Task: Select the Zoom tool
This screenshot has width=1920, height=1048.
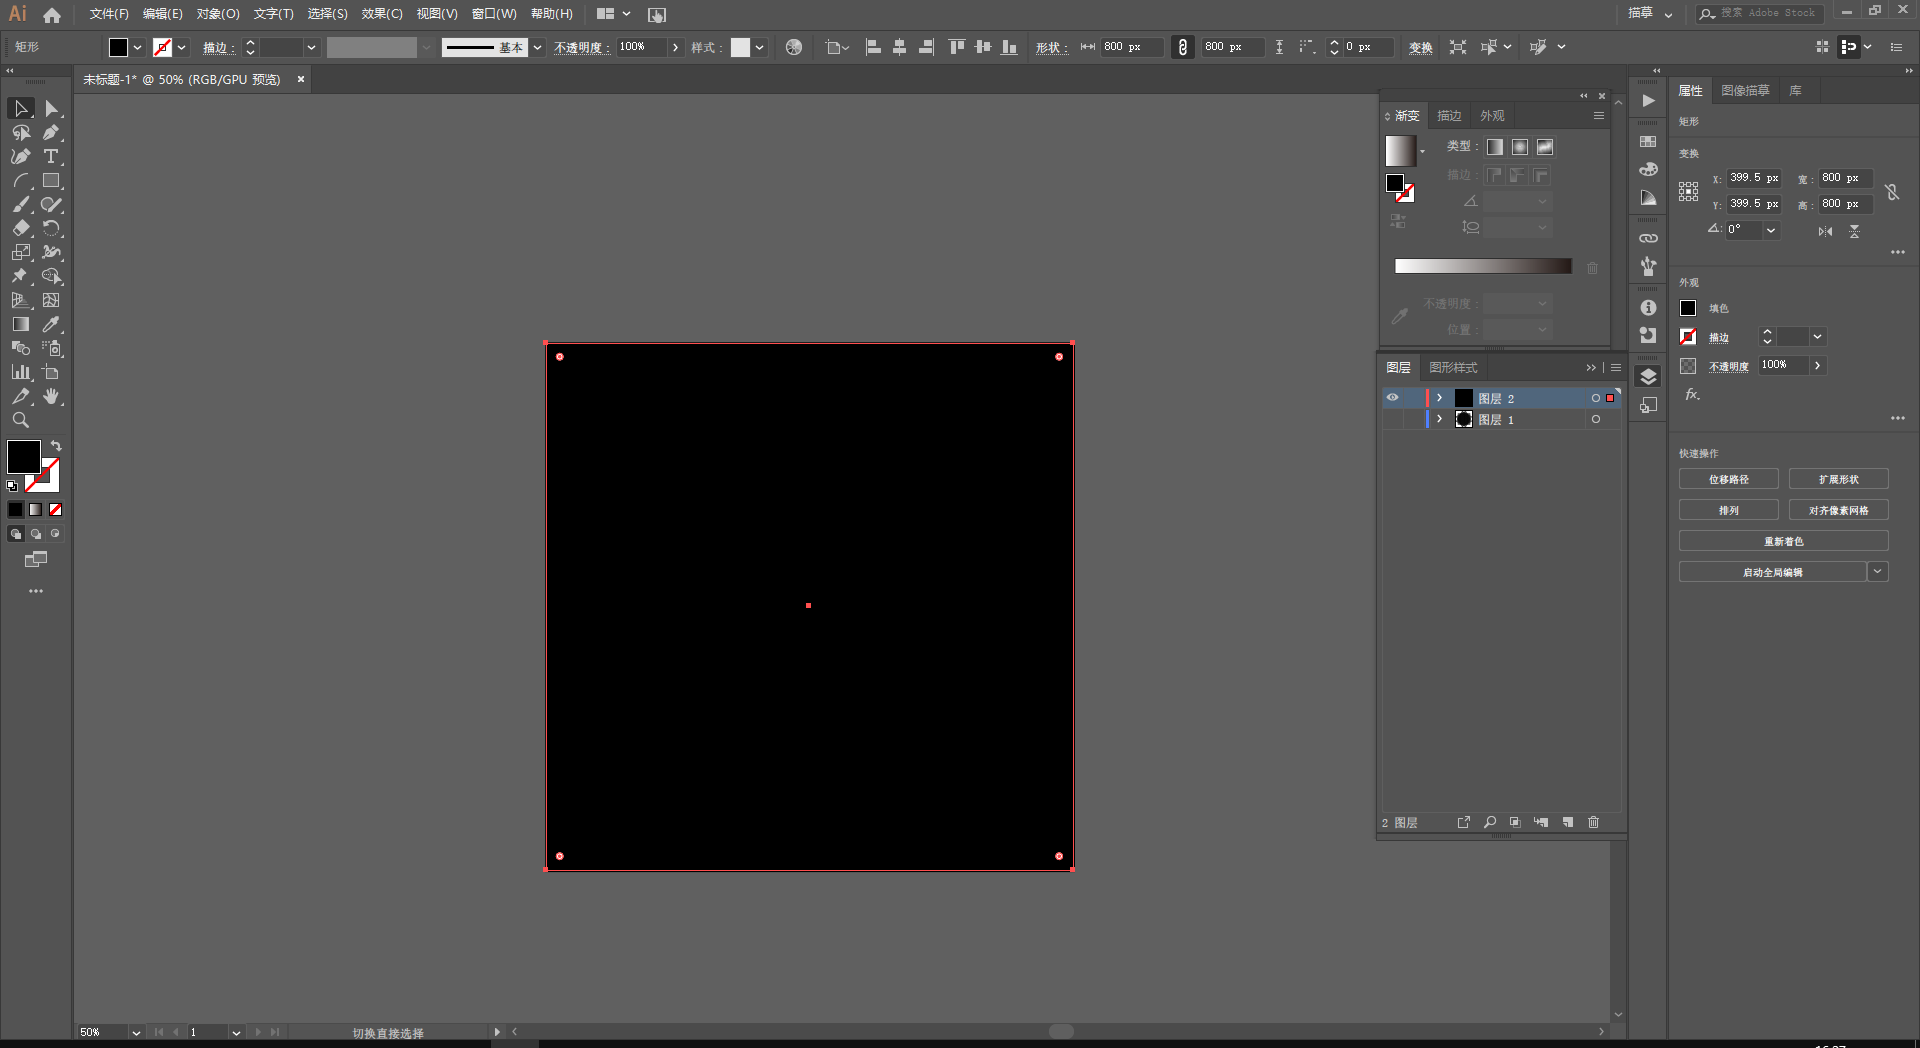Action: pyautogui.click(x=21, y=420)
